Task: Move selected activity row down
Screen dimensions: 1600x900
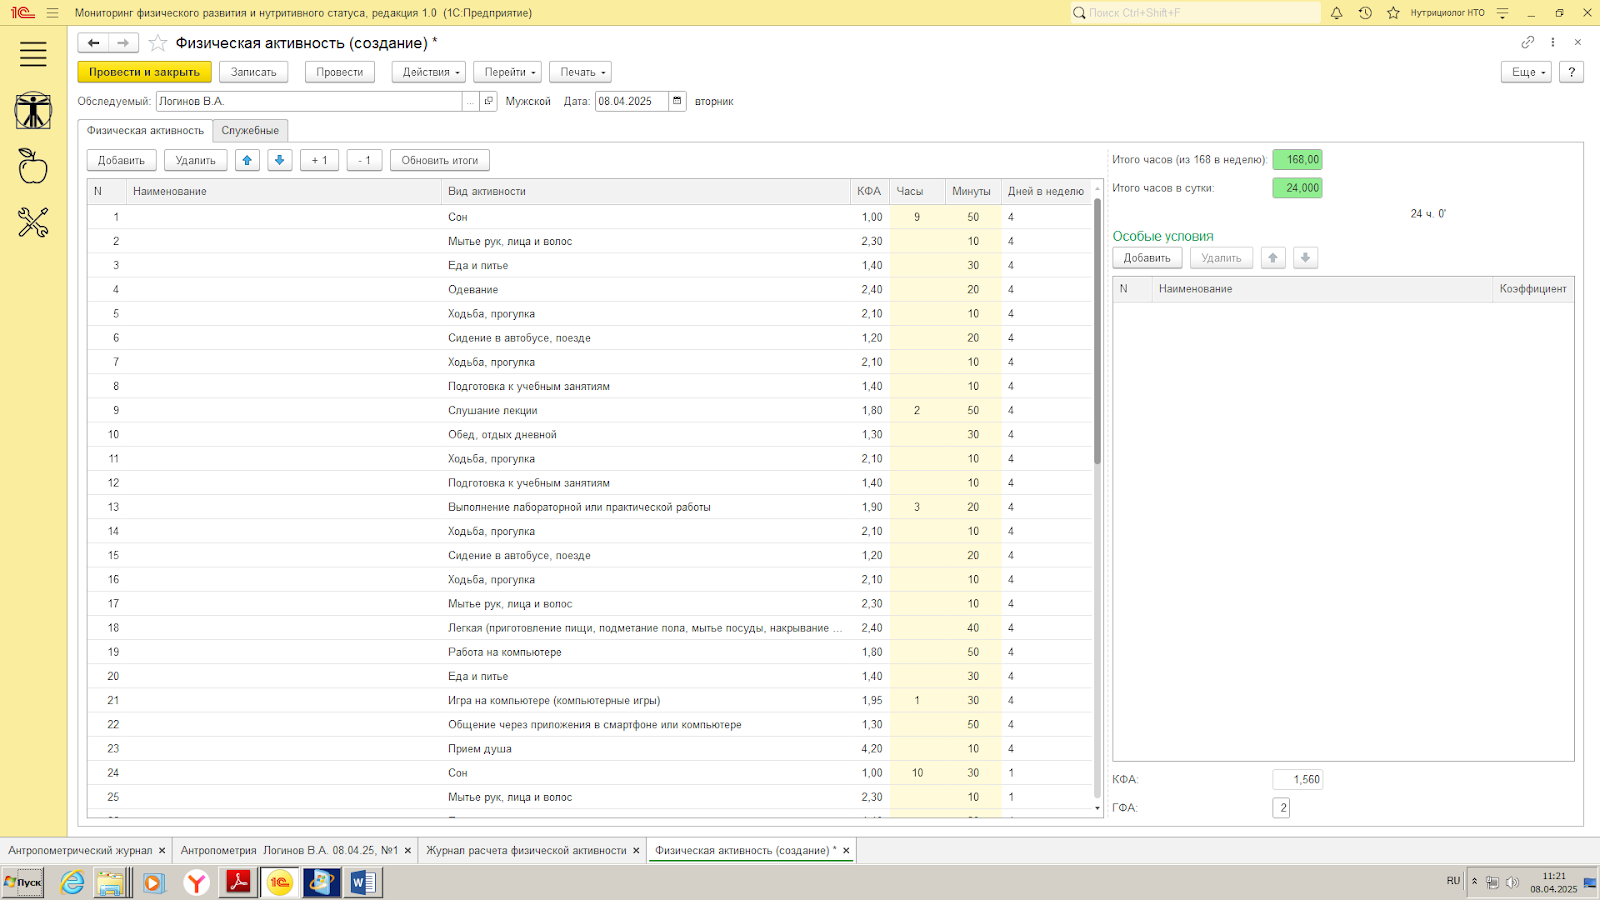Action: (x=280, y=160)
